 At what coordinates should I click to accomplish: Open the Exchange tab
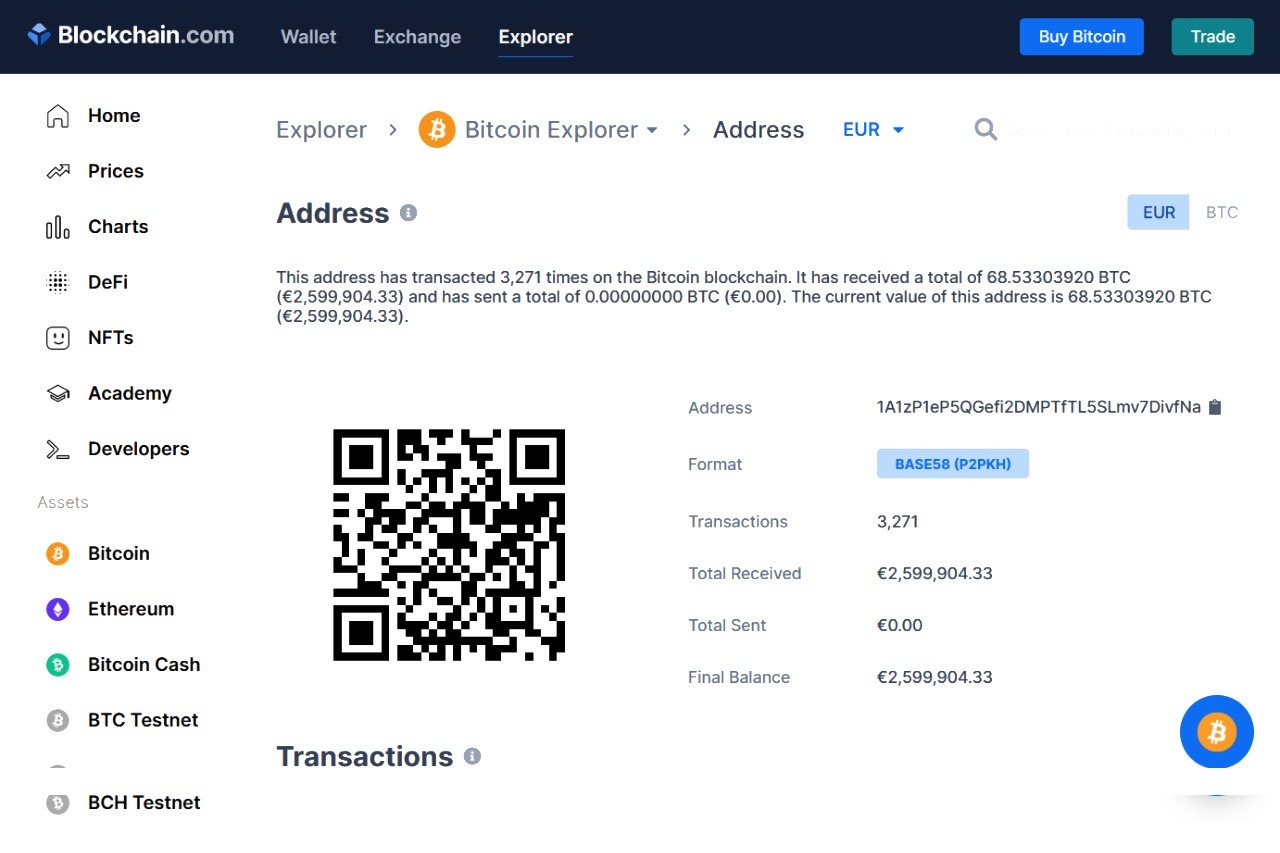417,37
